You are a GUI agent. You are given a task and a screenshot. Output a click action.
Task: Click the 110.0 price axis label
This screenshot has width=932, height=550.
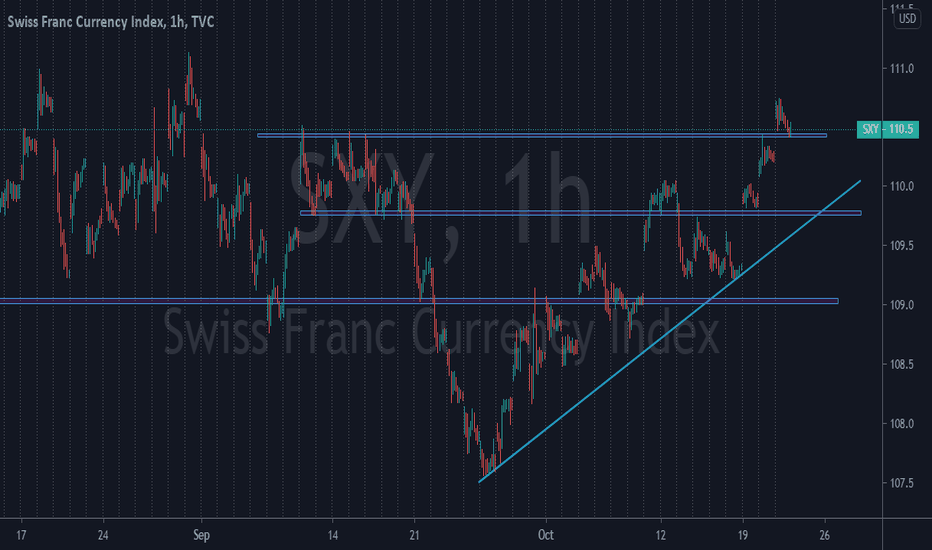point(902,186)
